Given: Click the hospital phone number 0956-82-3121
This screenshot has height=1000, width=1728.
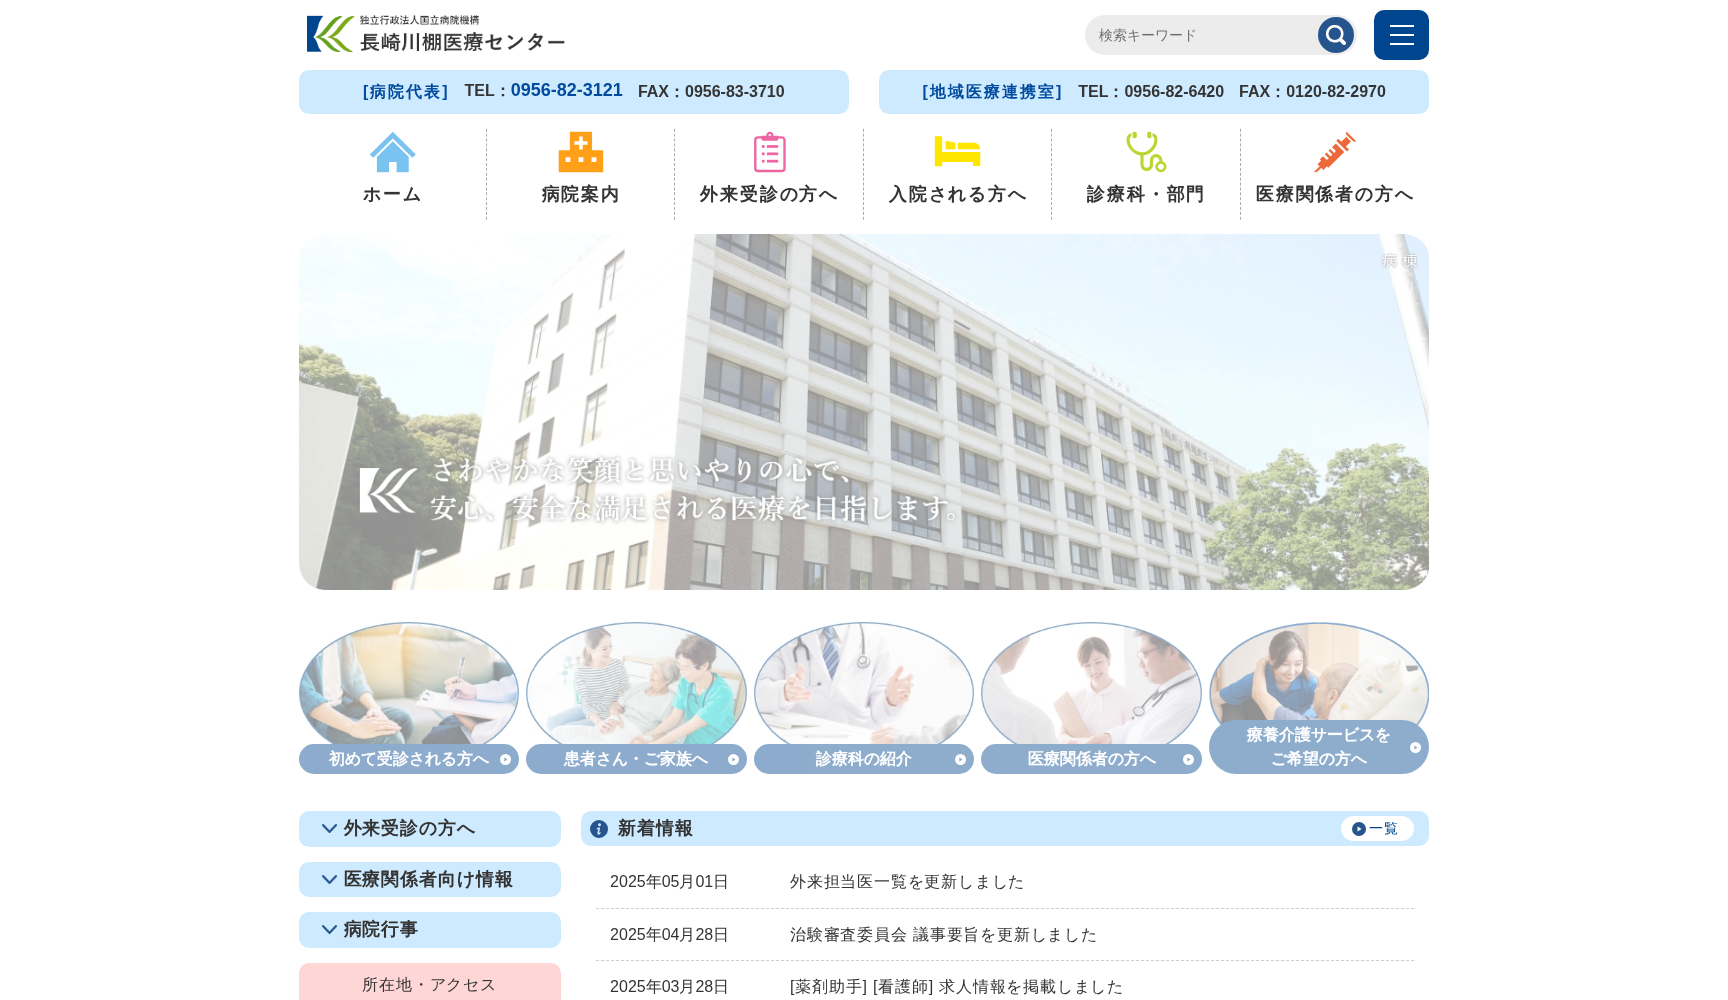Looking at the screenshot, I should pos(566,90).
